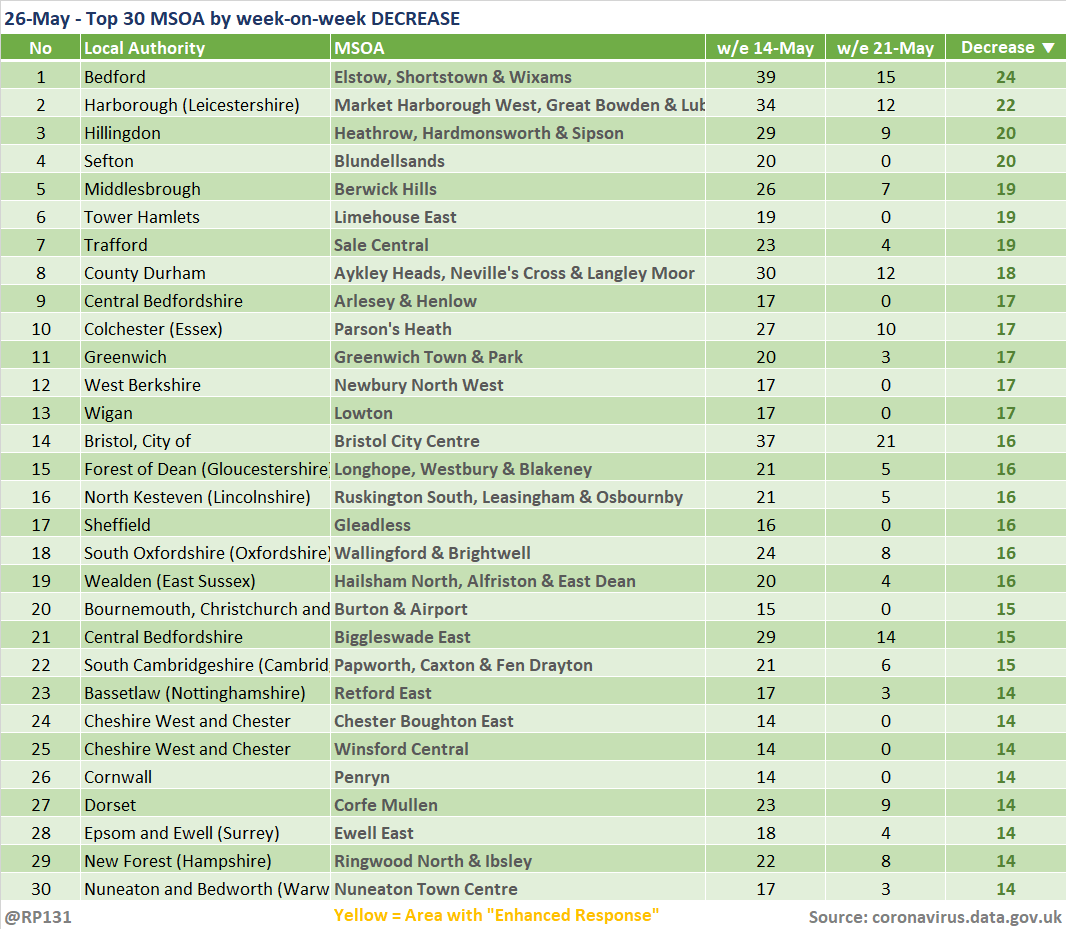Select 'Forest of Dean (Gloucestershire)' cell
This screenshot has height=929, width=1066.
[x=205, y=469]
